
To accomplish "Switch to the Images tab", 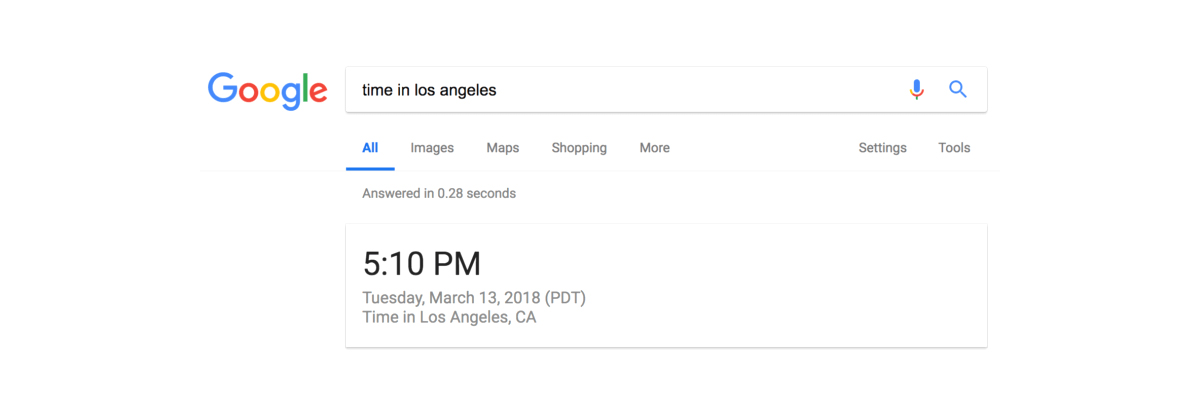I will point(432,148).
